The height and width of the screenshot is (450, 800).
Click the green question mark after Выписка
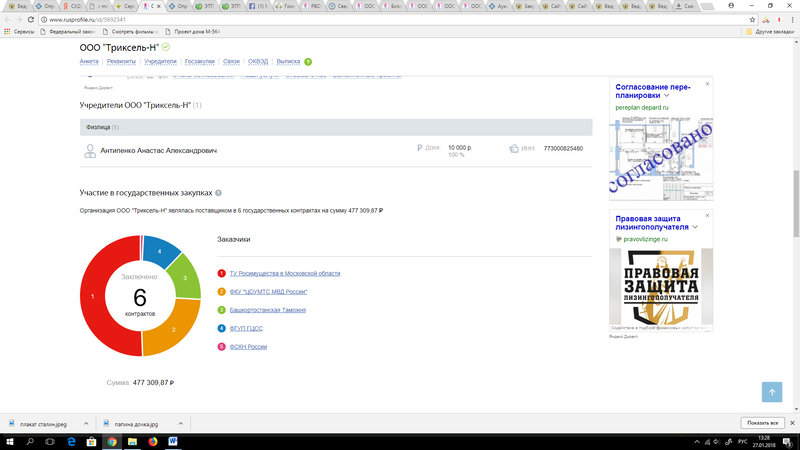coord(308,62)
